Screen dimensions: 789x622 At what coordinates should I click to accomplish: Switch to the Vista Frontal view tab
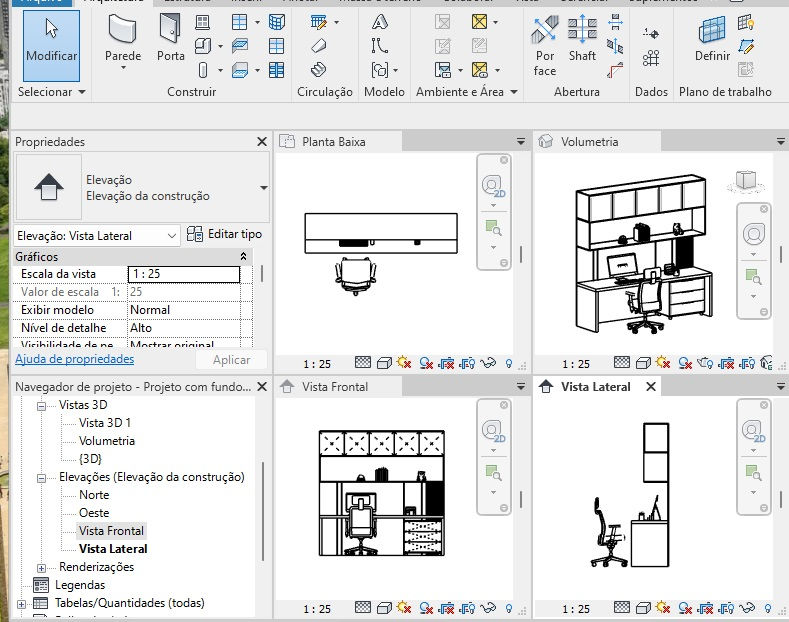pos(339,387)
